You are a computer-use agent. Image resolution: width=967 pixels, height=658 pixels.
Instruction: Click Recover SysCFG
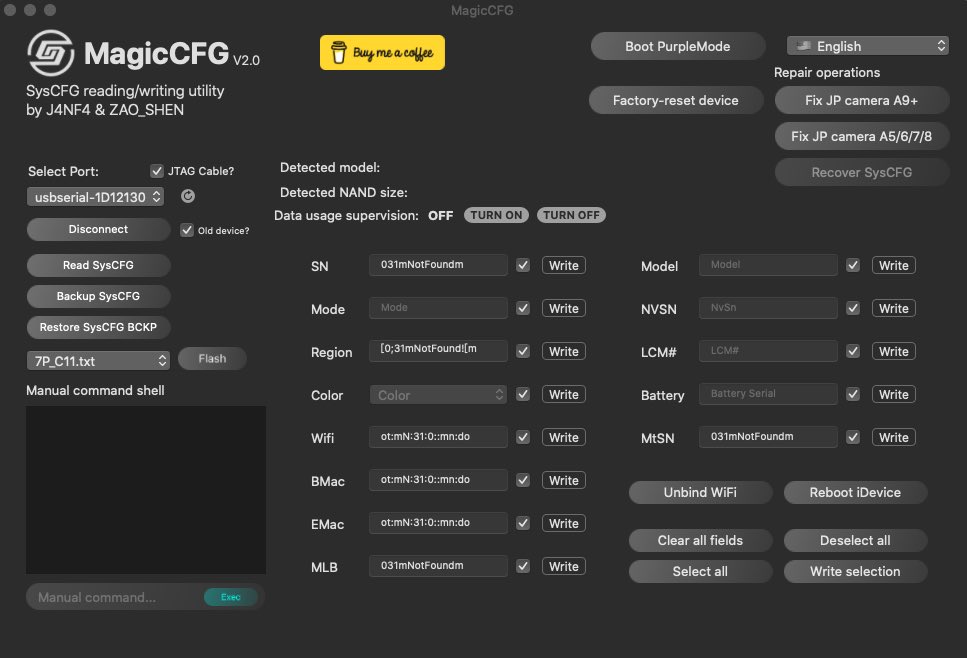coord(862,172)
